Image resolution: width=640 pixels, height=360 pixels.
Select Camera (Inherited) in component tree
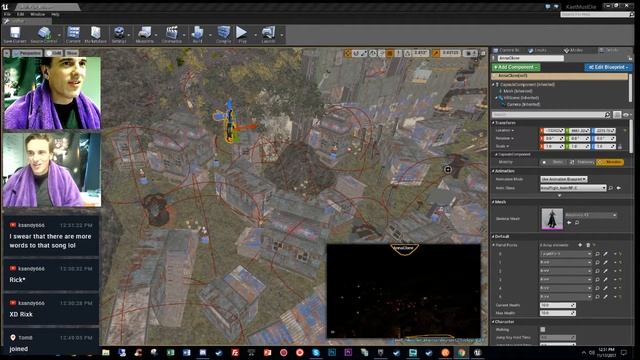522,104
